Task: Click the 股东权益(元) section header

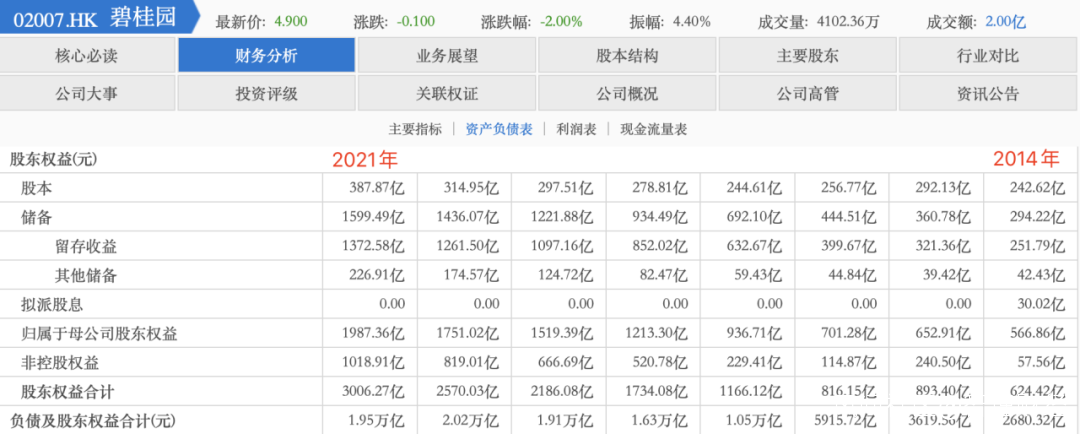Action: point(54,160)
